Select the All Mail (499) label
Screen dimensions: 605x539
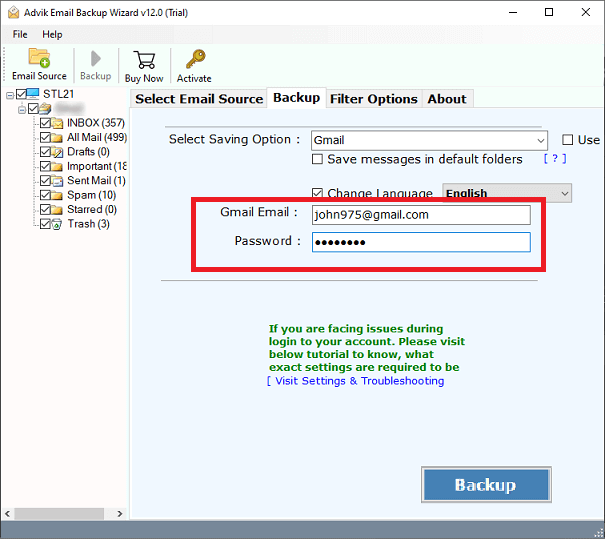(x=97, y=137)
